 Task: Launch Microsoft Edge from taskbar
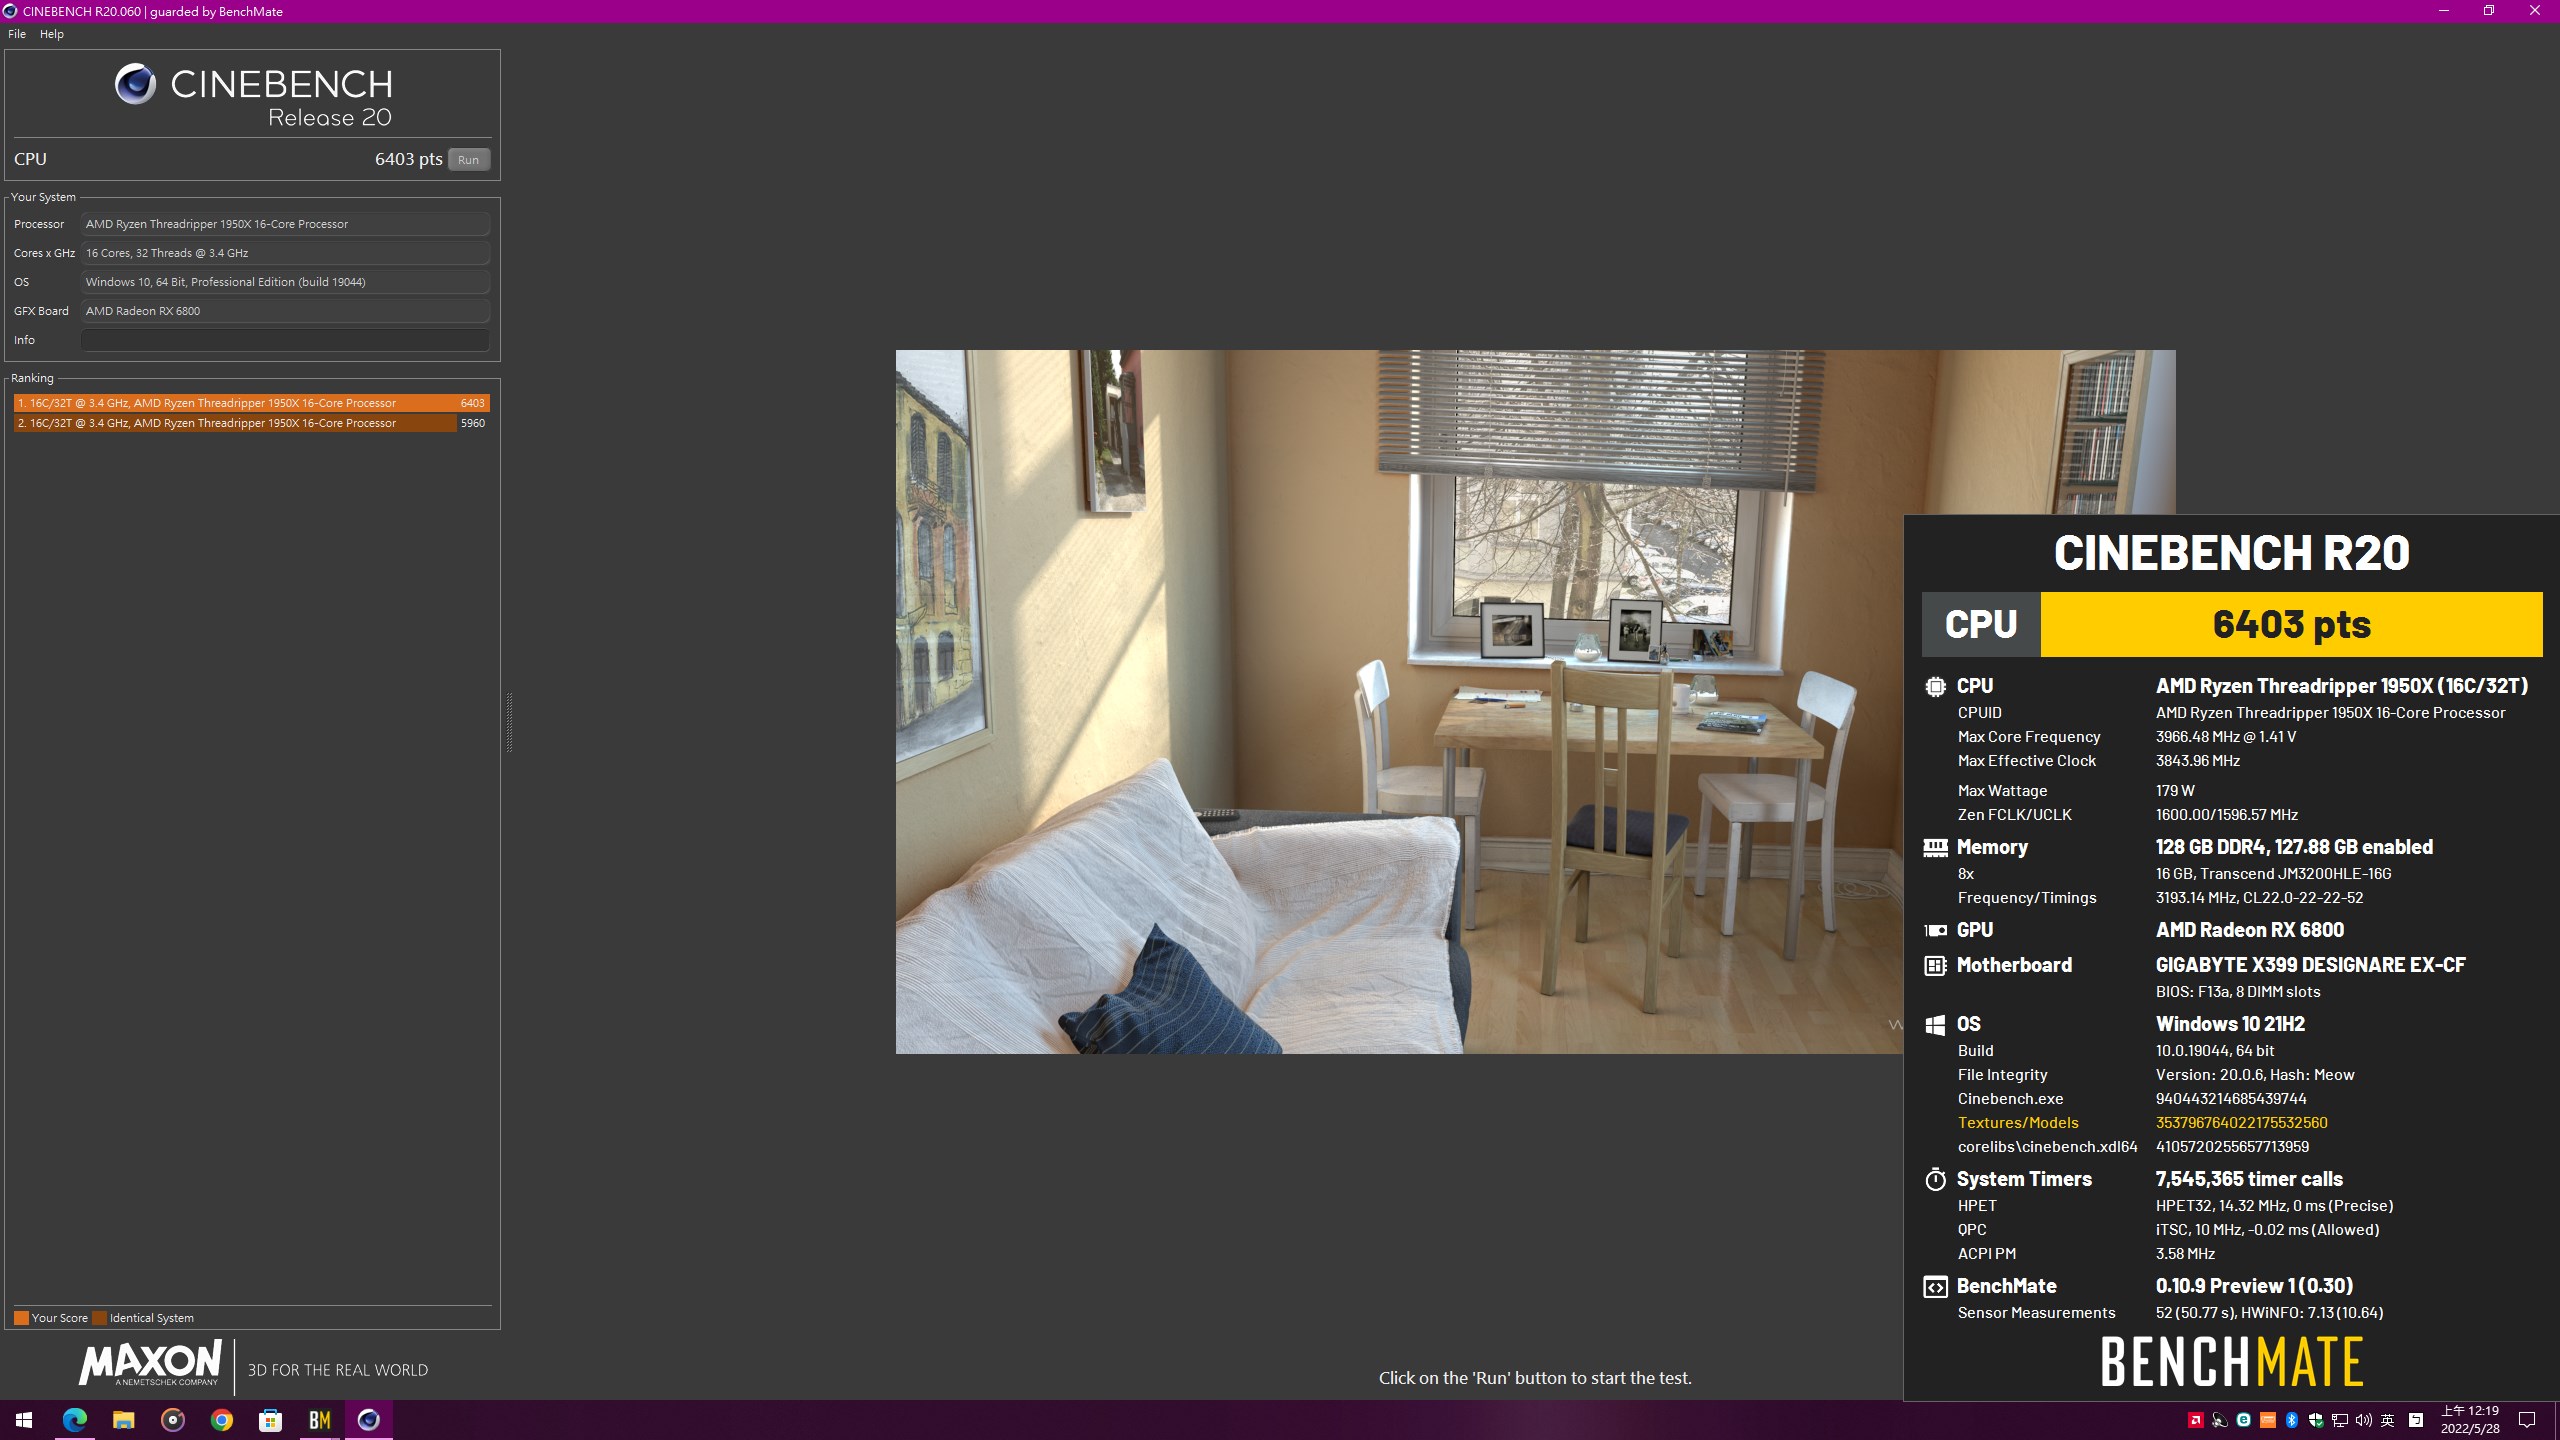75,1420
